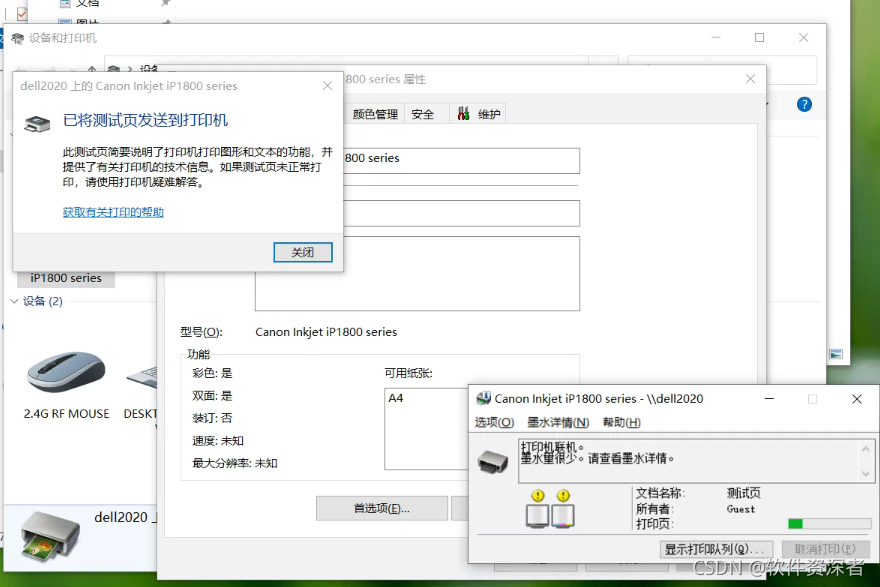880x587 pixels.
Task: Click the large comment text box
Action: (x=417, y=273)
